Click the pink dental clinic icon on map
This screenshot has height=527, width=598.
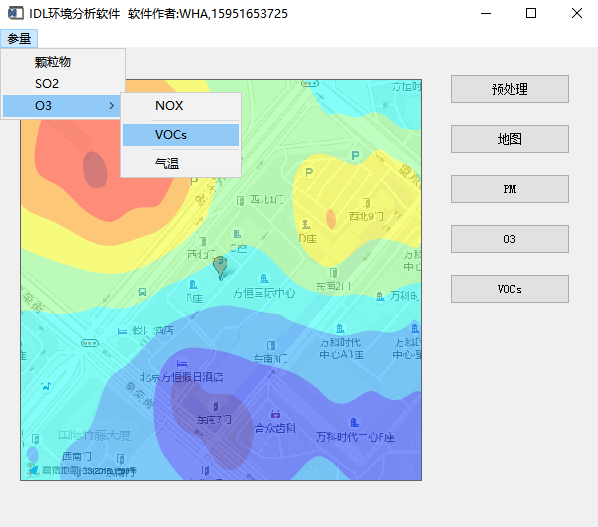[x=275, y=413]
